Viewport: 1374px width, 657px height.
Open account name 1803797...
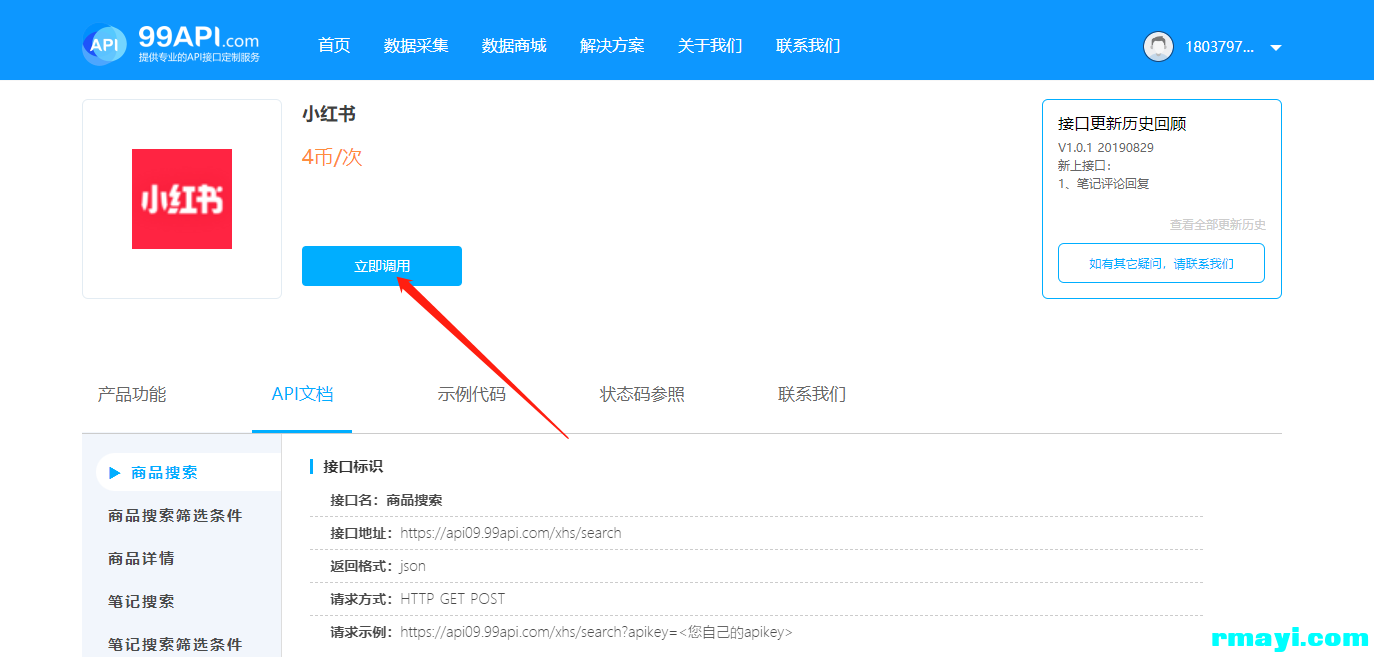1219,46
